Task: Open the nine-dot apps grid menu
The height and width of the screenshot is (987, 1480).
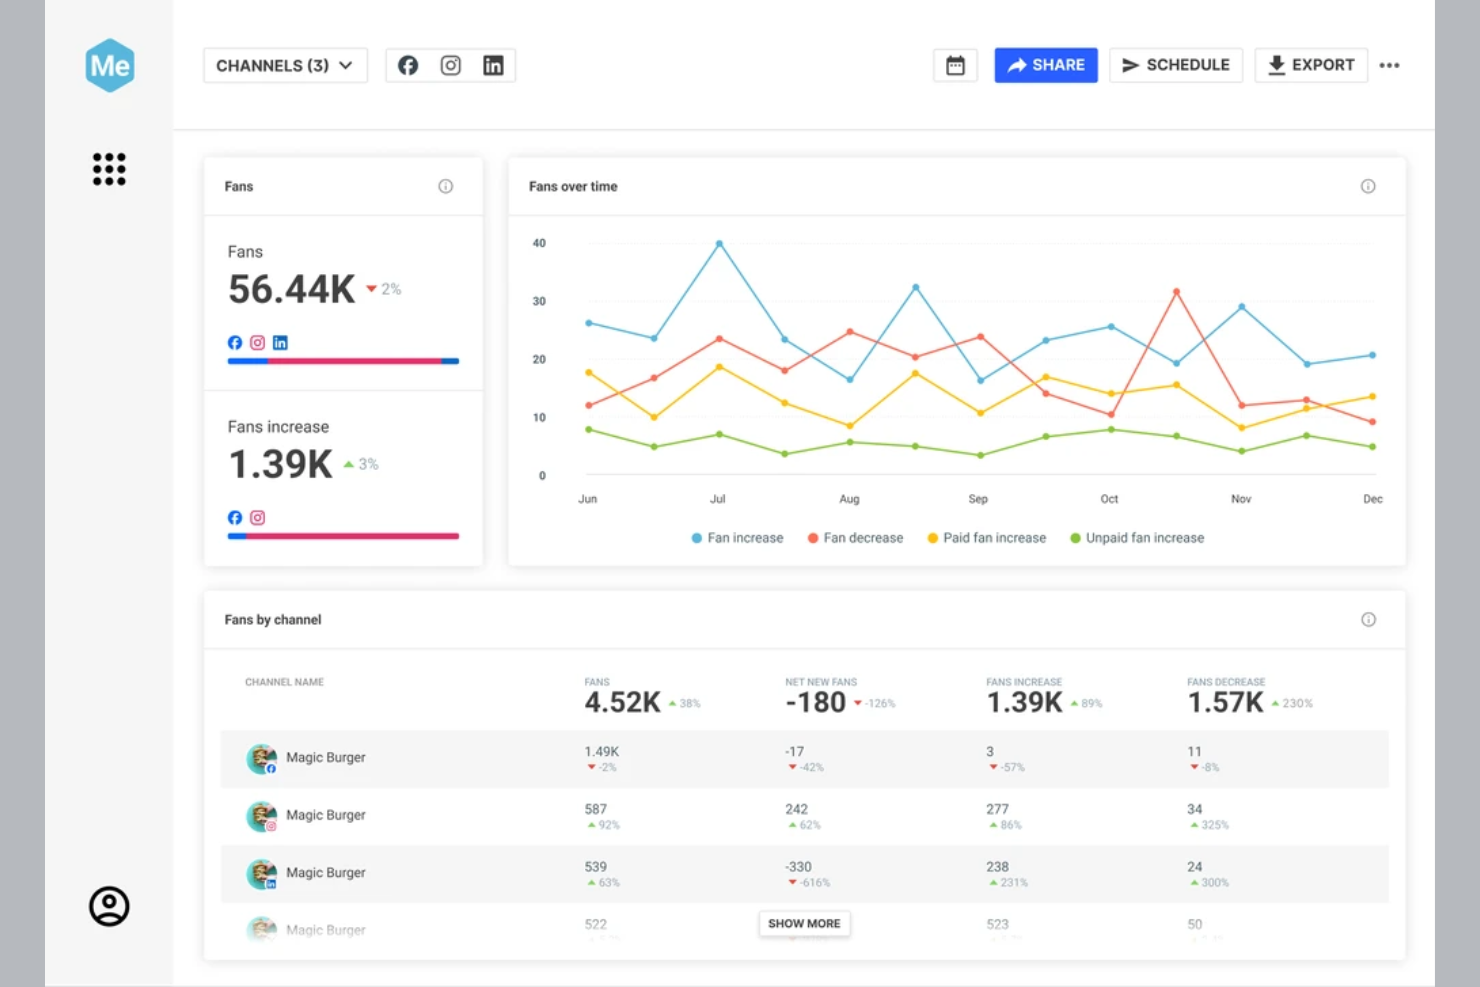Action: [109, 169]
